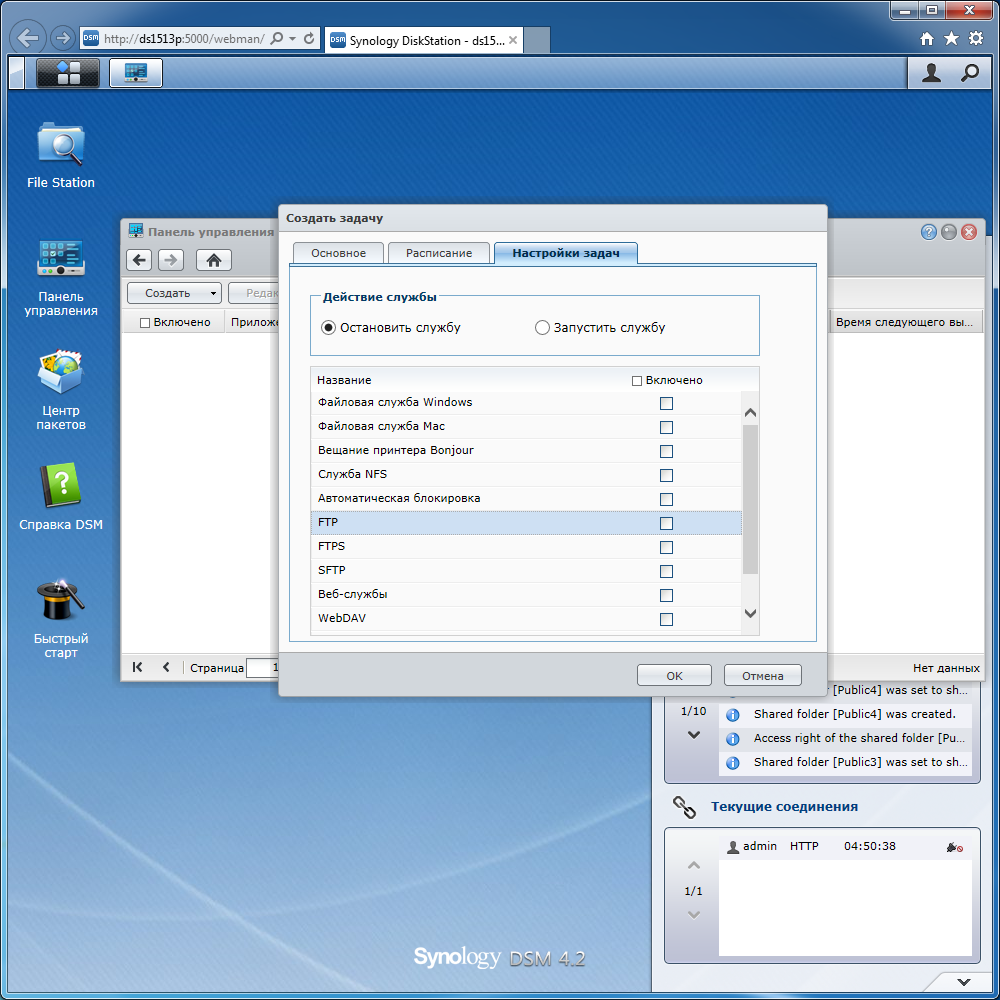Open the user account icon in taskbar
Image resolution: width=1000 pixels, height=1000 pixels.
931,73
